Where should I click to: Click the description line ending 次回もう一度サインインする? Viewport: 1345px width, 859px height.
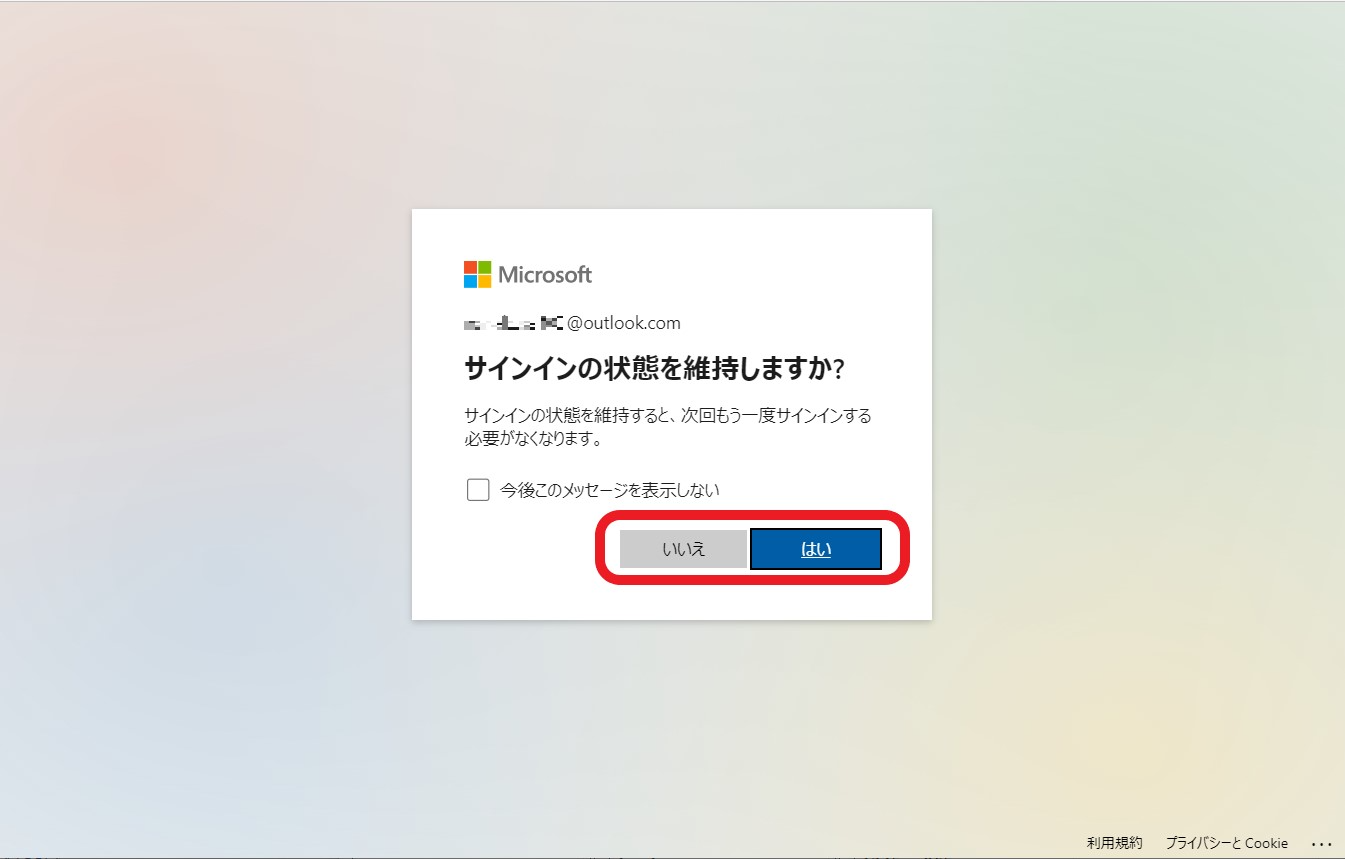pos(668,416)
